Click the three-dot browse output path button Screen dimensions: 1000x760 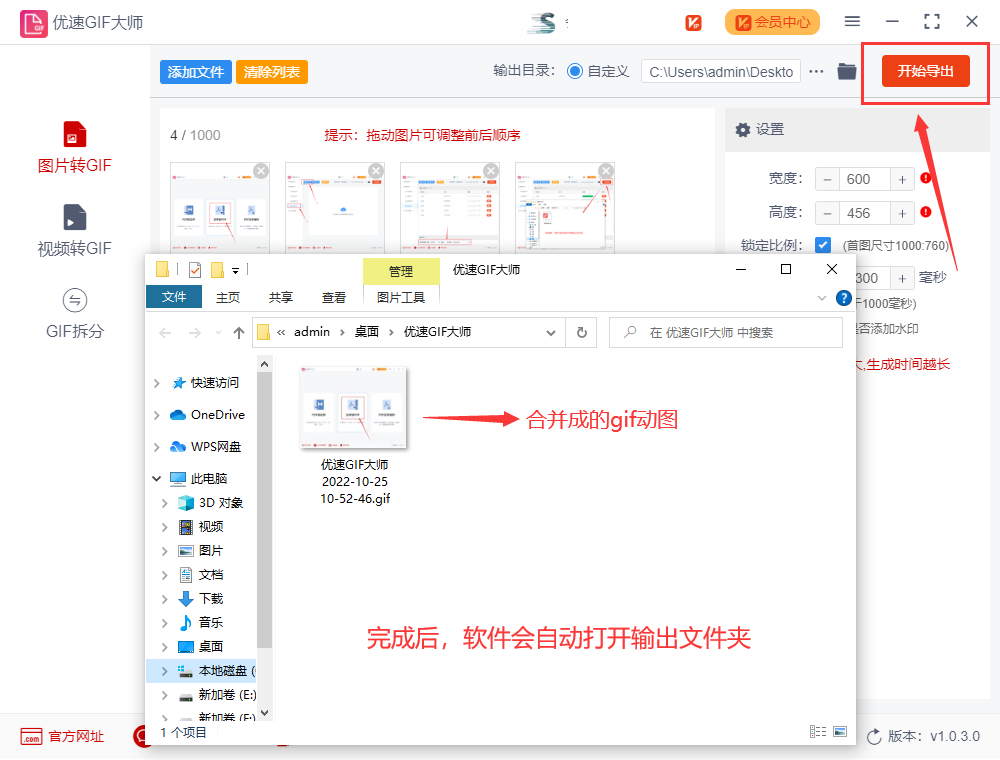click(x=816, y=71)
